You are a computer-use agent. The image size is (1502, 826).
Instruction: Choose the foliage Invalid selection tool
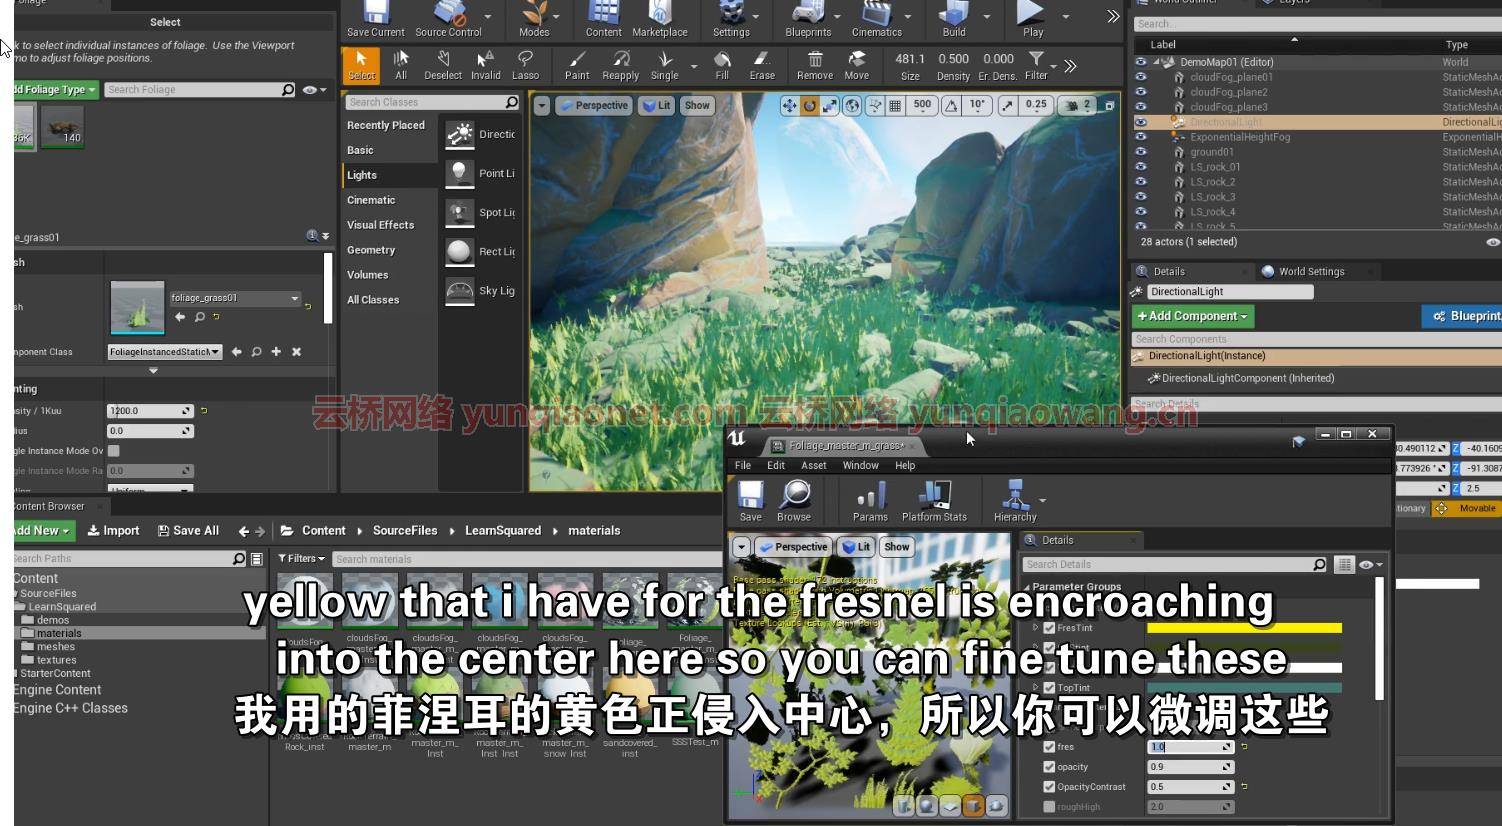[x=486, y=65]
